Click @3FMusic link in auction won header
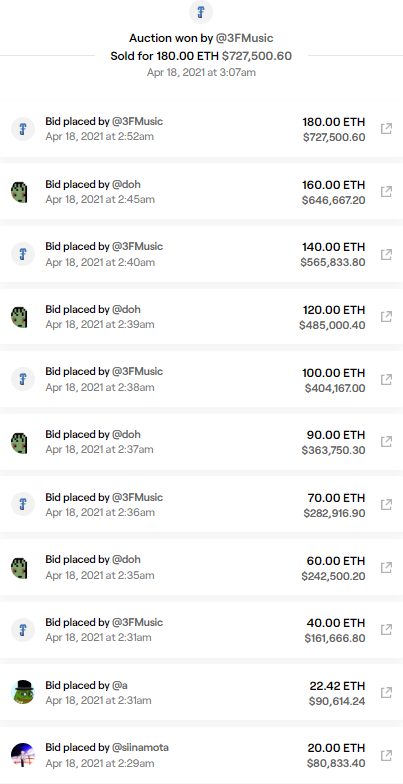 tap(244, 38)
